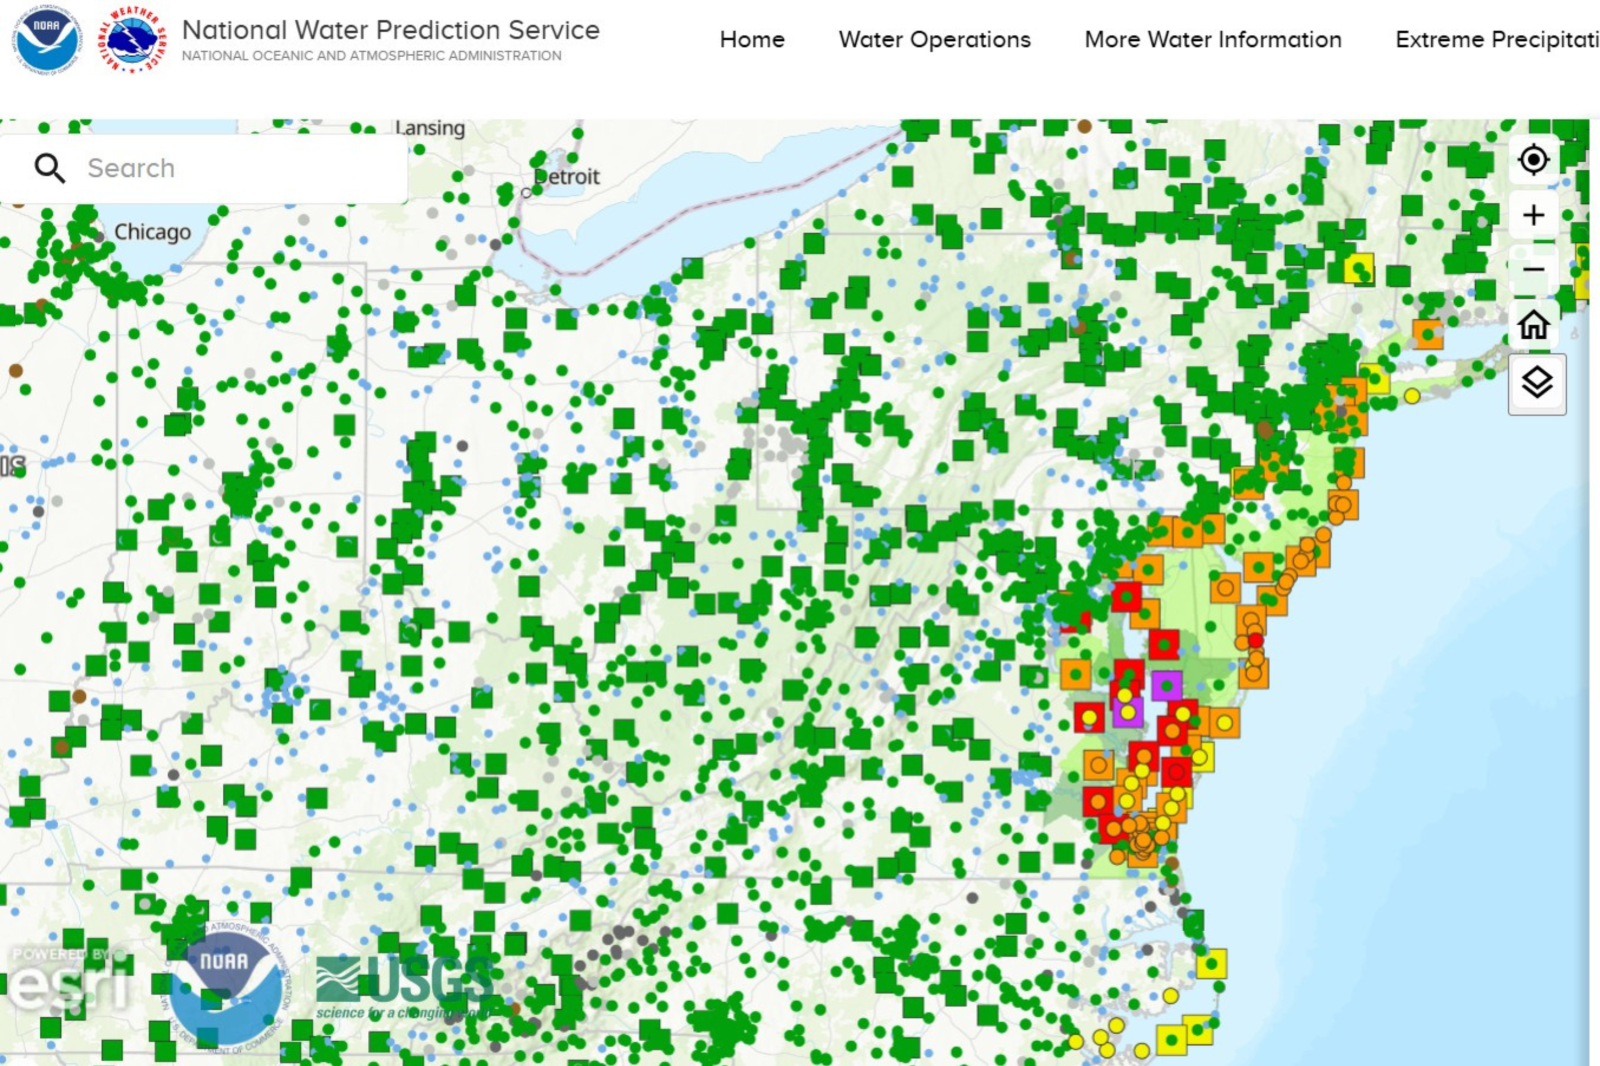Open the search magnifier icon
Screen dimensions: 1600x1066
click(x=50, y=168)
